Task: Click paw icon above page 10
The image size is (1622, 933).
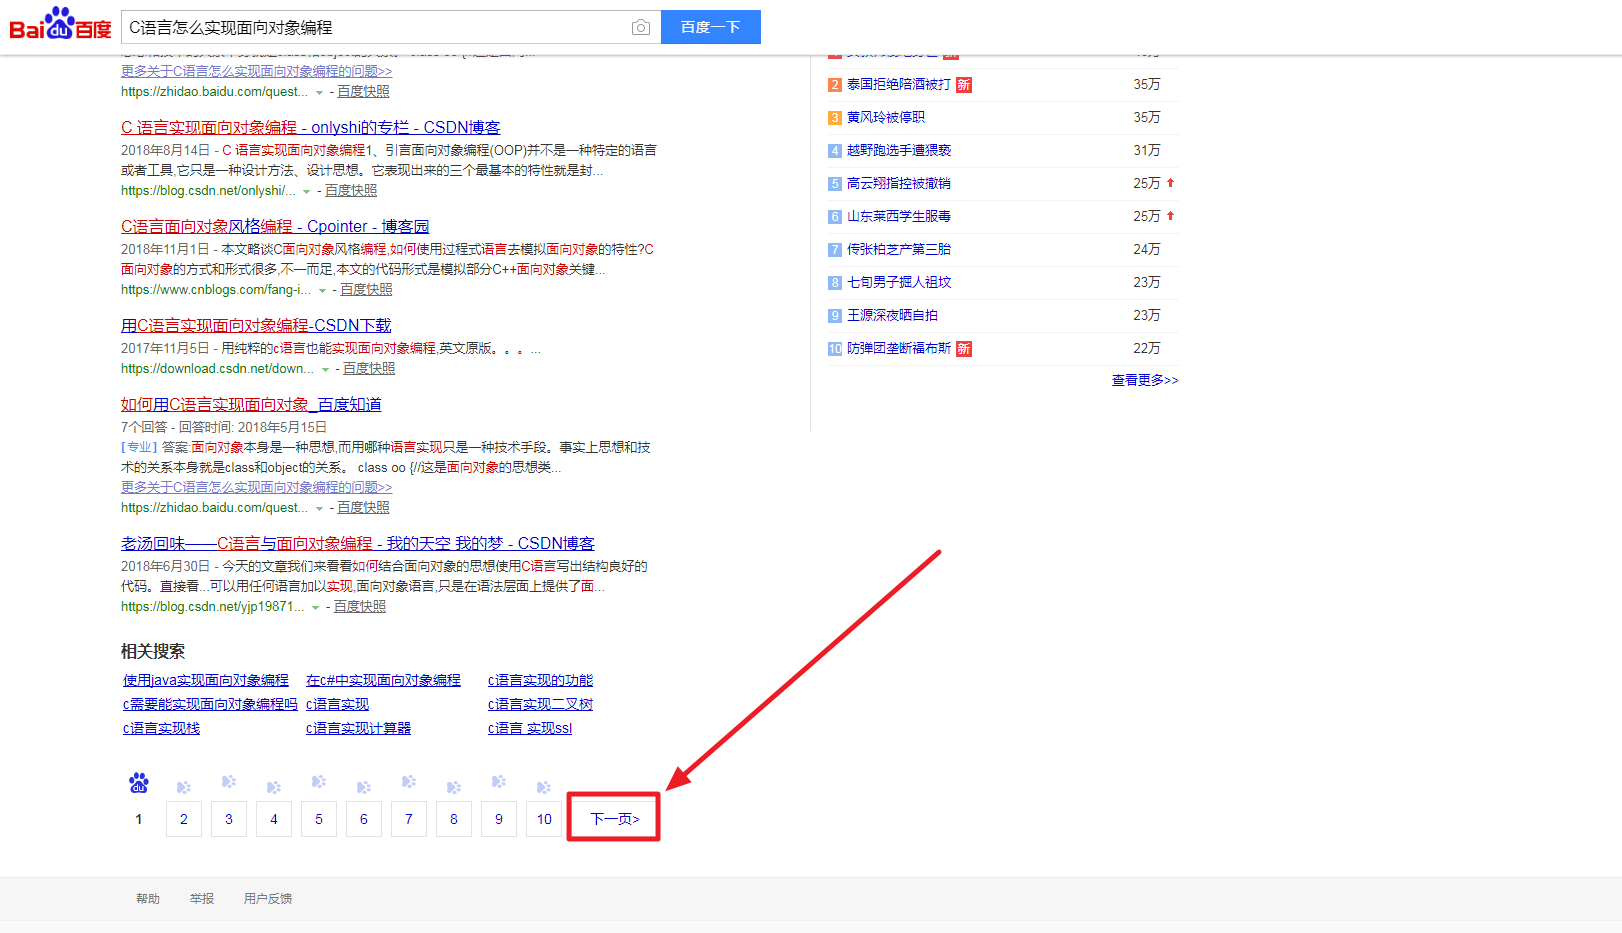Action: point(544,787)
